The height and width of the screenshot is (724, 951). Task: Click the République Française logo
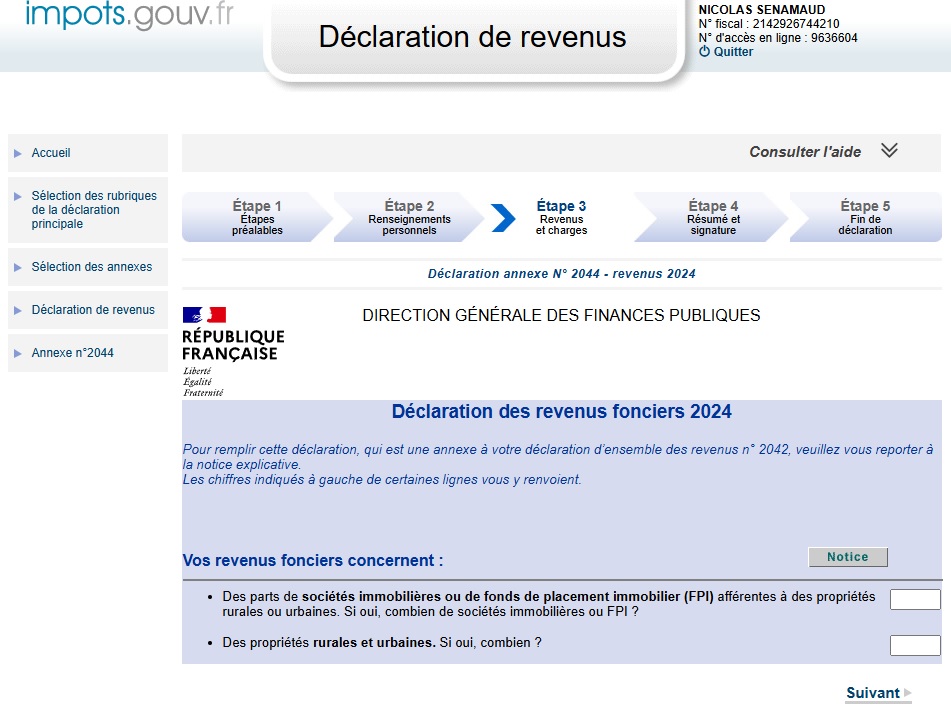(233, 351)
